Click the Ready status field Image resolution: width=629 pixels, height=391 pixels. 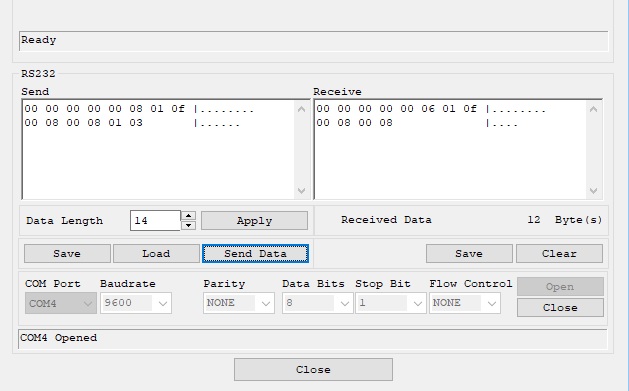(314, 41)
